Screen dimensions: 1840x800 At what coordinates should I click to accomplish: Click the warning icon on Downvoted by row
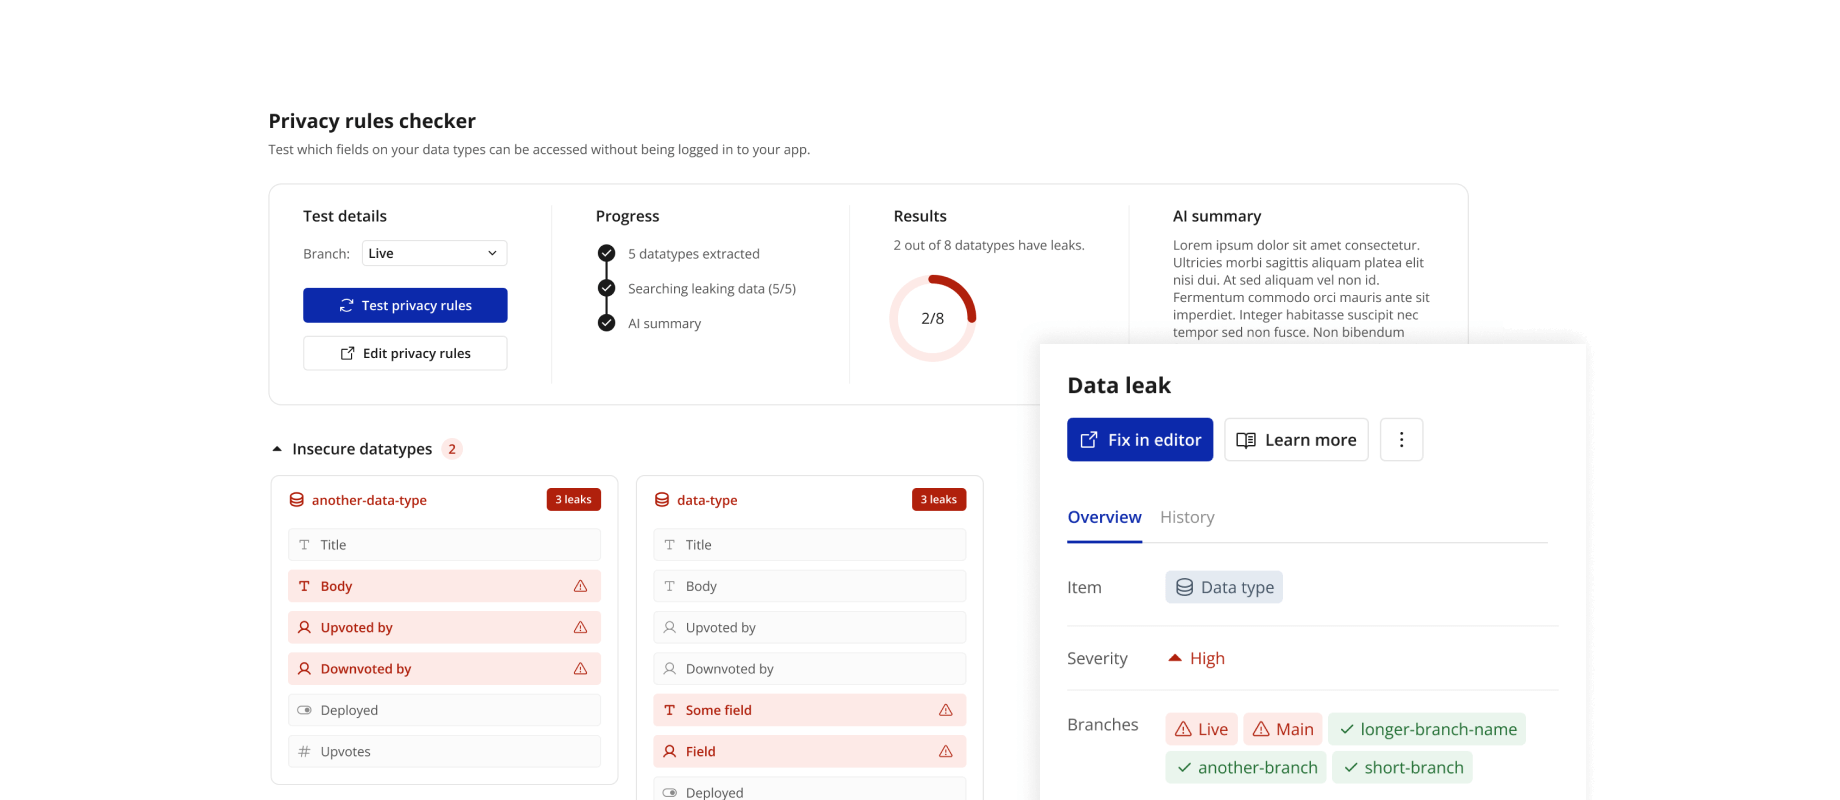pos(580,669)
